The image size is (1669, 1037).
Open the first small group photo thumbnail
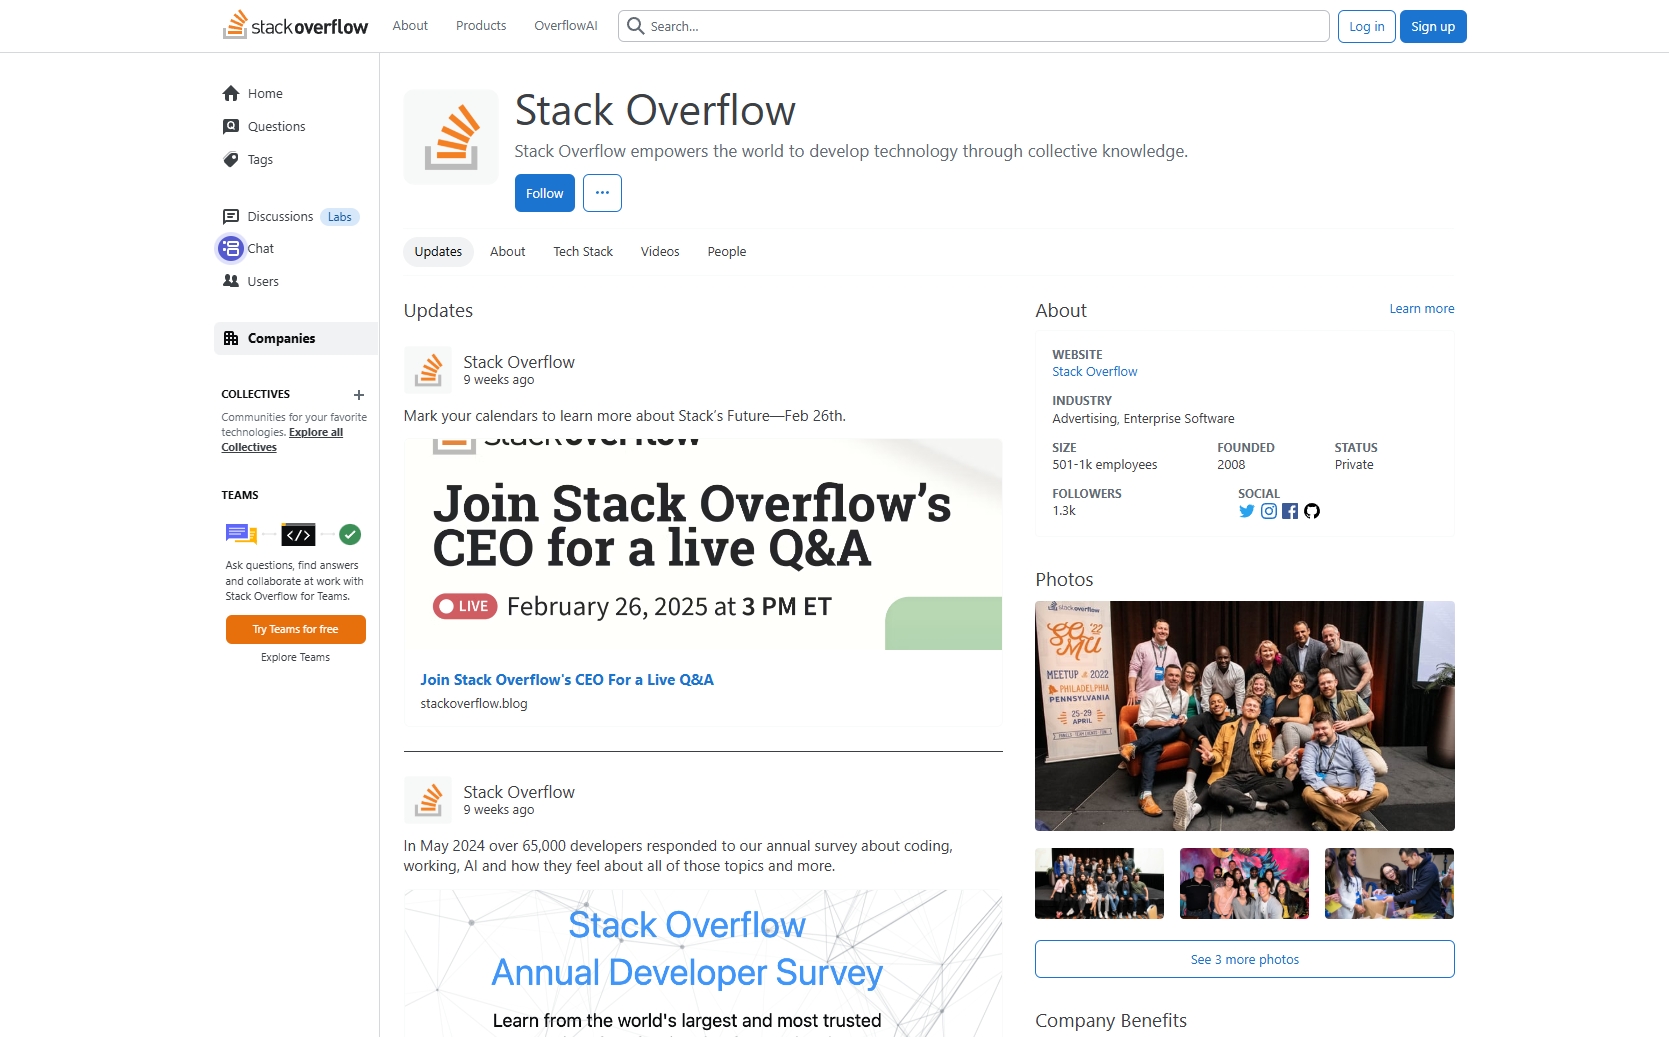point(1099,883)
